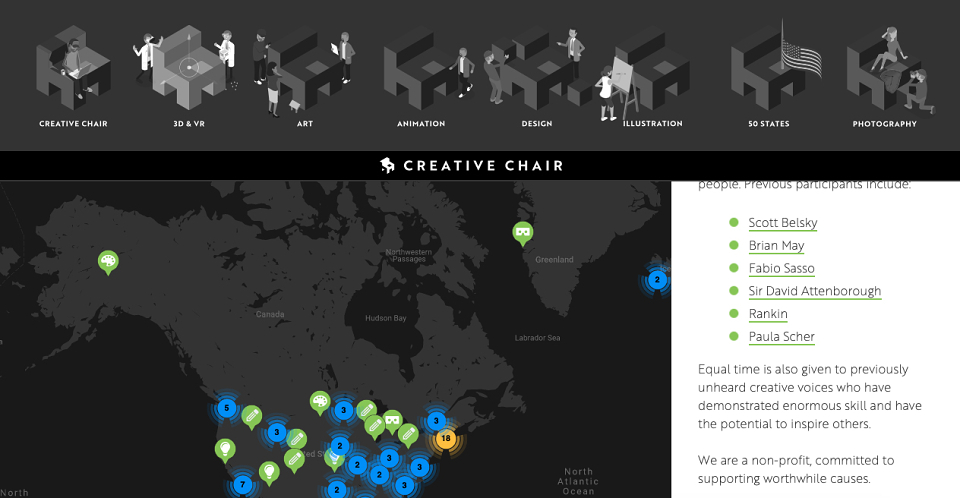Click the blue cluster marker labeled 5
The width and height of the screenshot is (960, 498).
point(227,408)
